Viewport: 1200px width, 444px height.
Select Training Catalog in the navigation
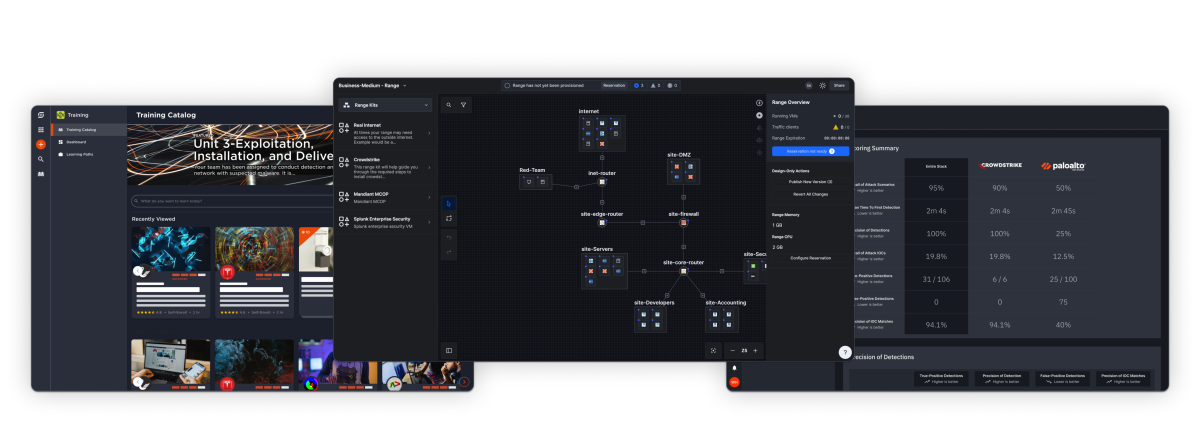click(90, 130)
